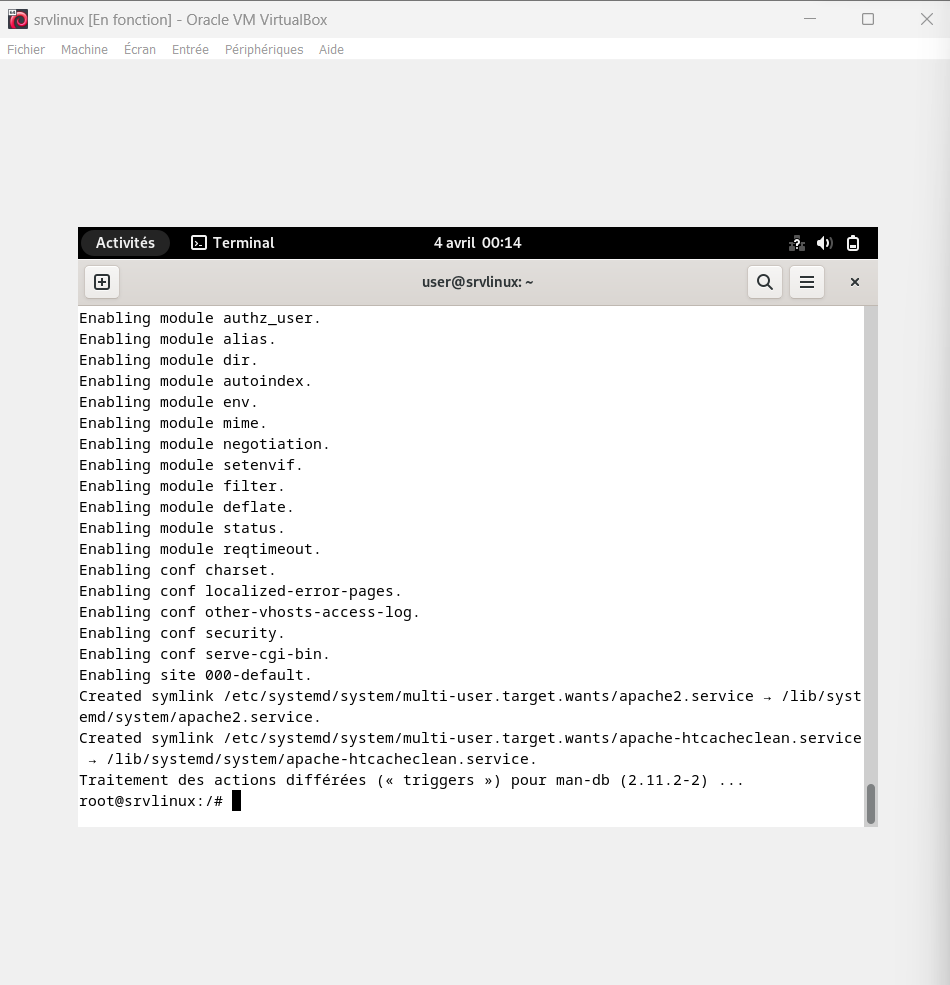Select the Entrée menu

(x=190, y=49)
